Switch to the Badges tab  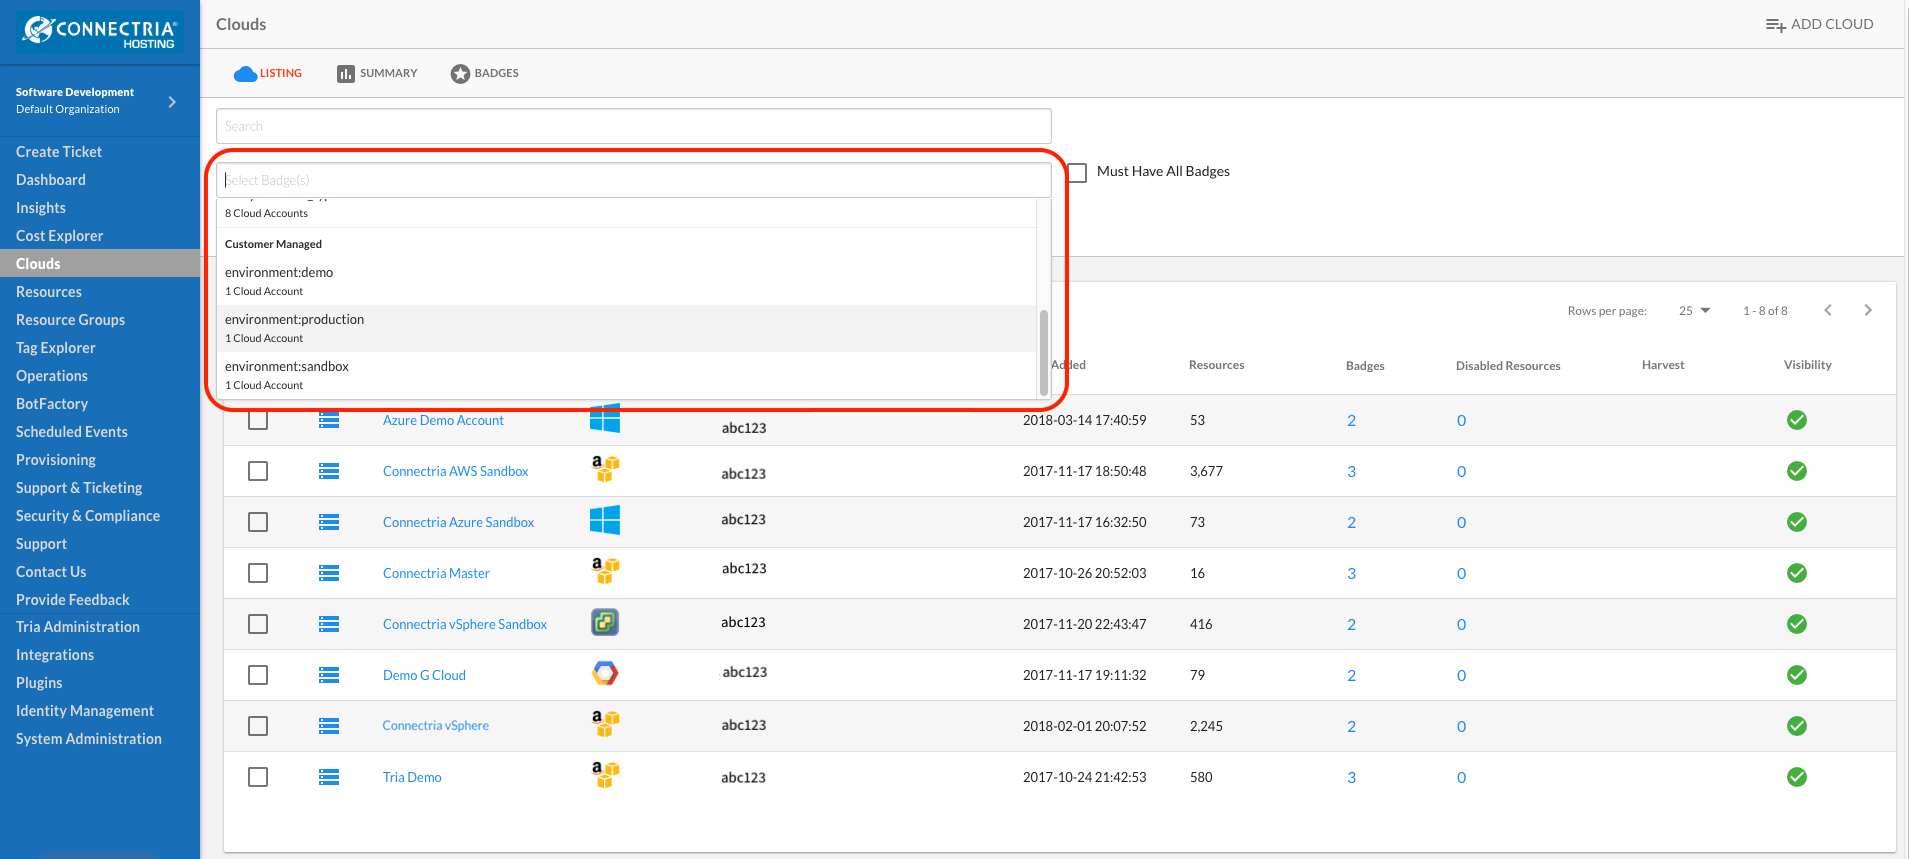coord(485,73)
